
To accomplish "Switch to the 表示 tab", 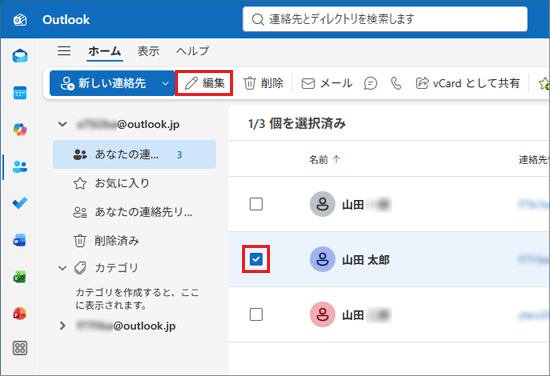I will (148, 51).
